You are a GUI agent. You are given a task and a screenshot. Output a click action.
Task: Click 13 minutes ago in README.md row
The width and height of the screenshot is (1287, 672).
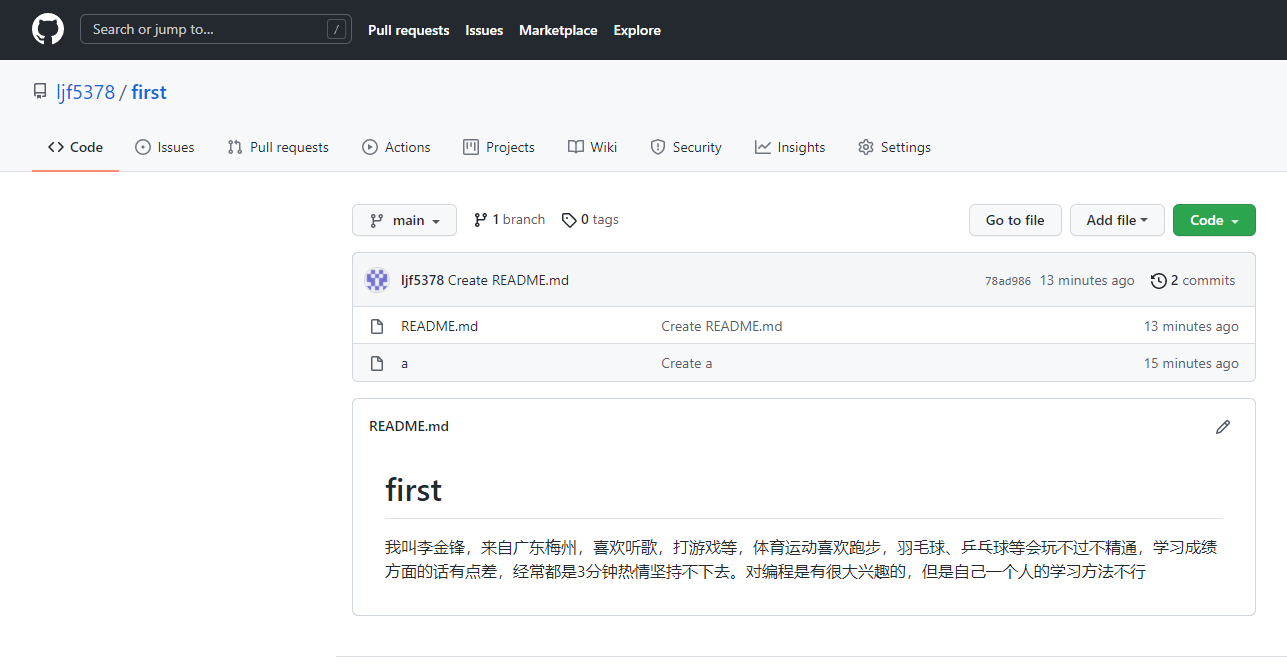[1191, 326]
